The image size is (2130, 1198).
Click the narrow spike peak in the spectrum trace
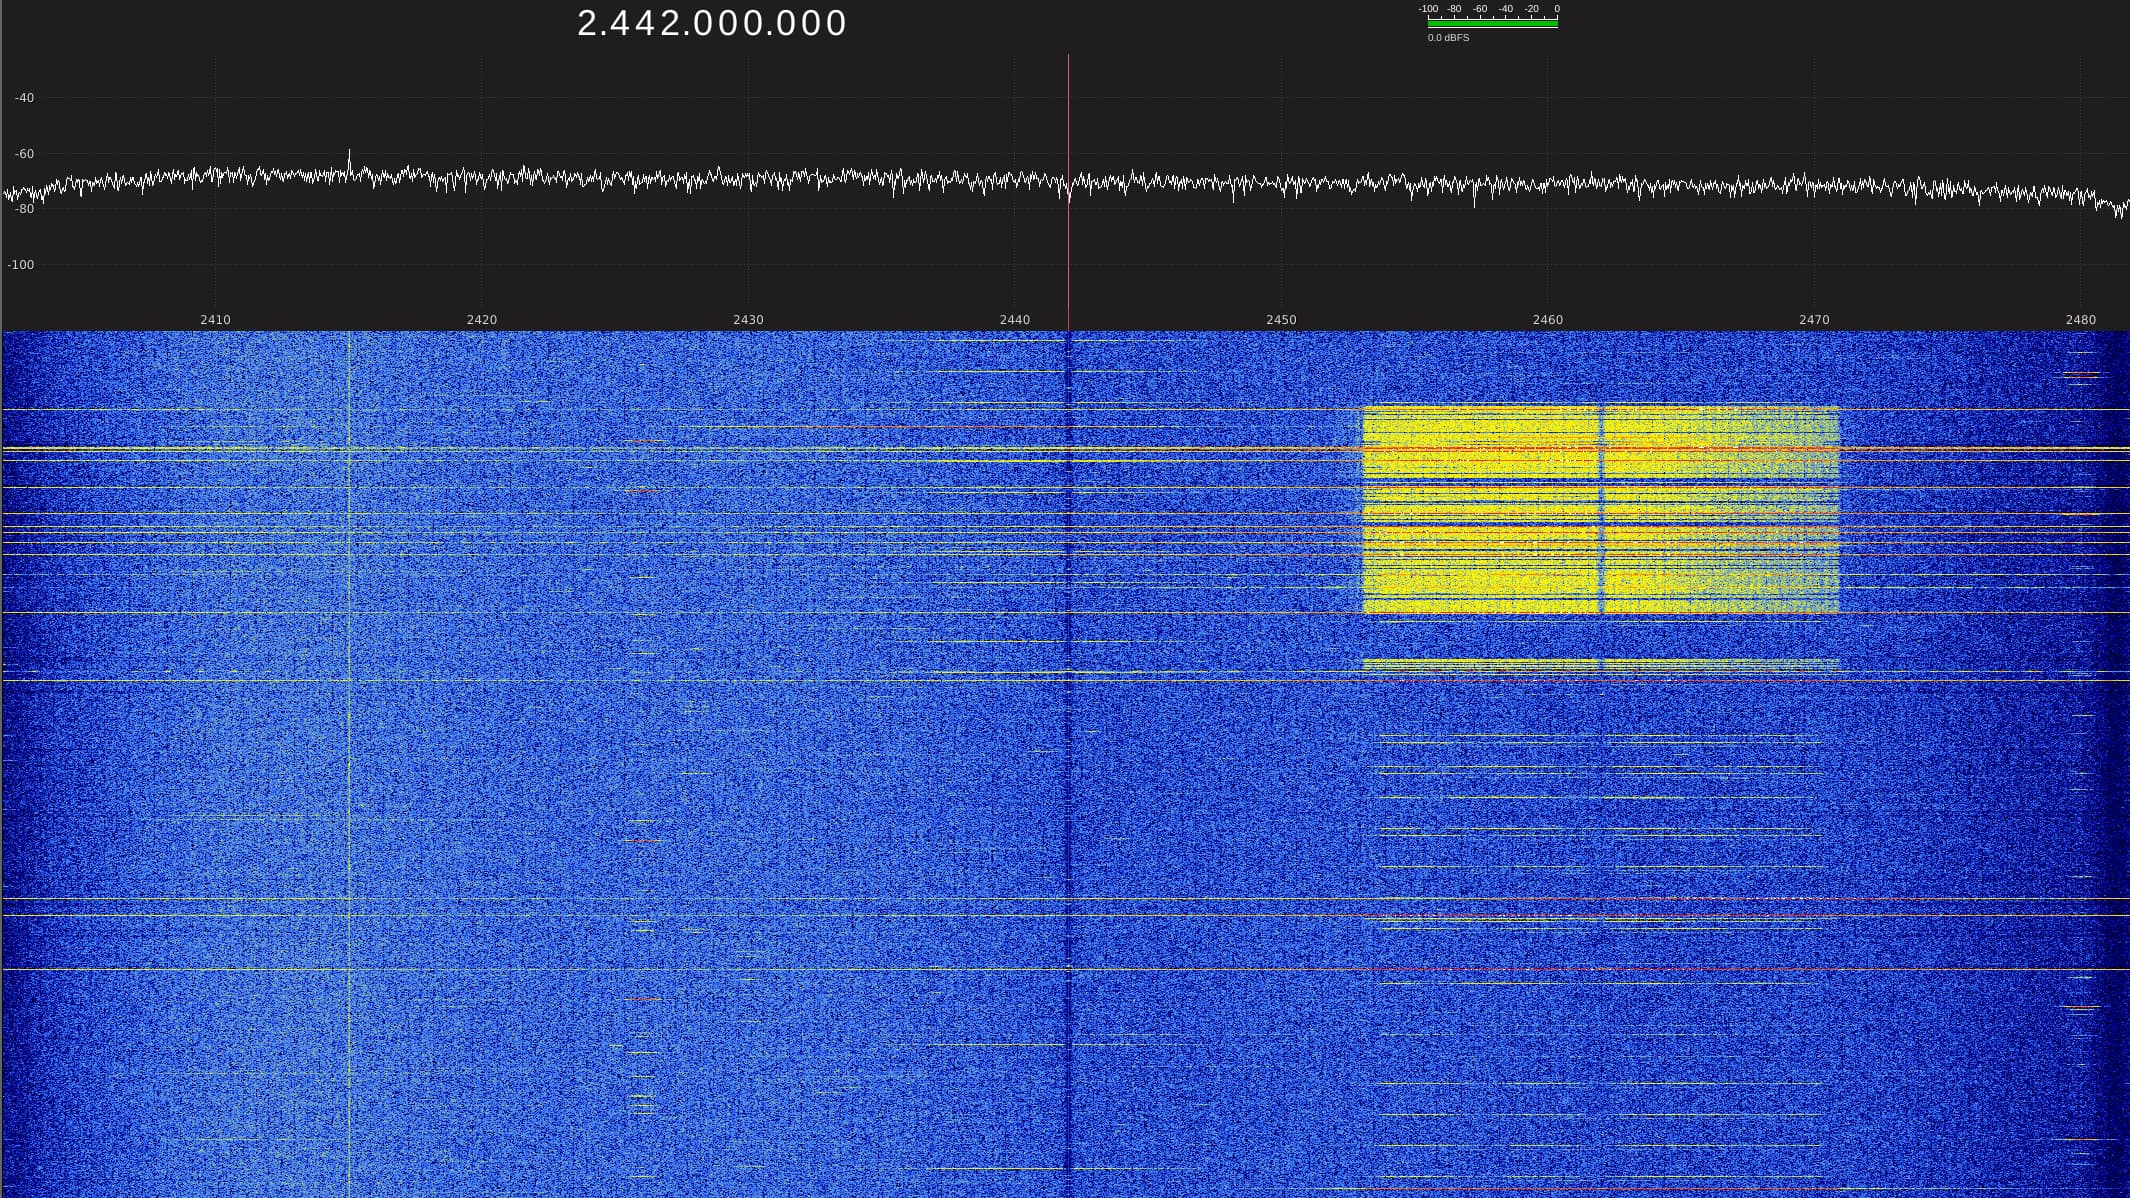(x=349, y=153)
